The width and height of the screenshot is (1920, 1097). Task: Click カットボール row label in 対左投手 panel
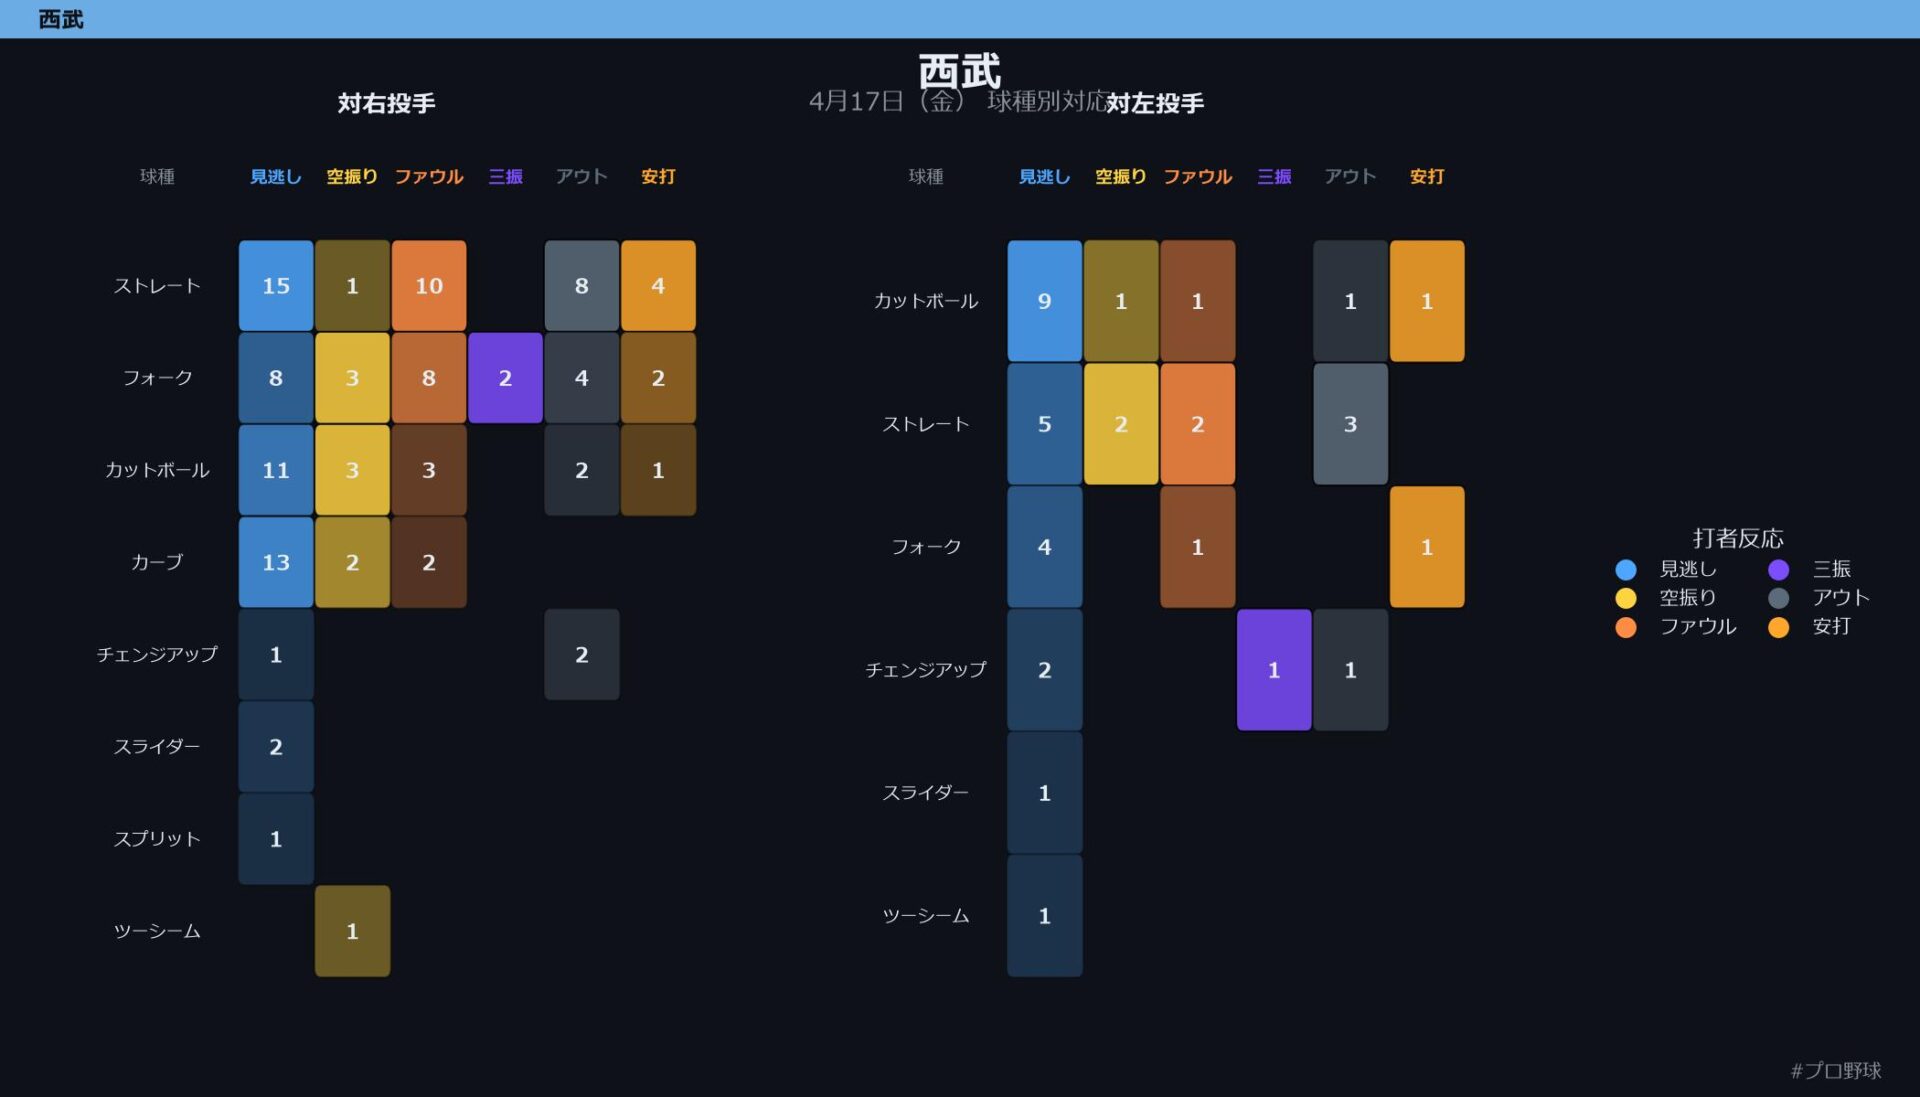pos(926,301)
